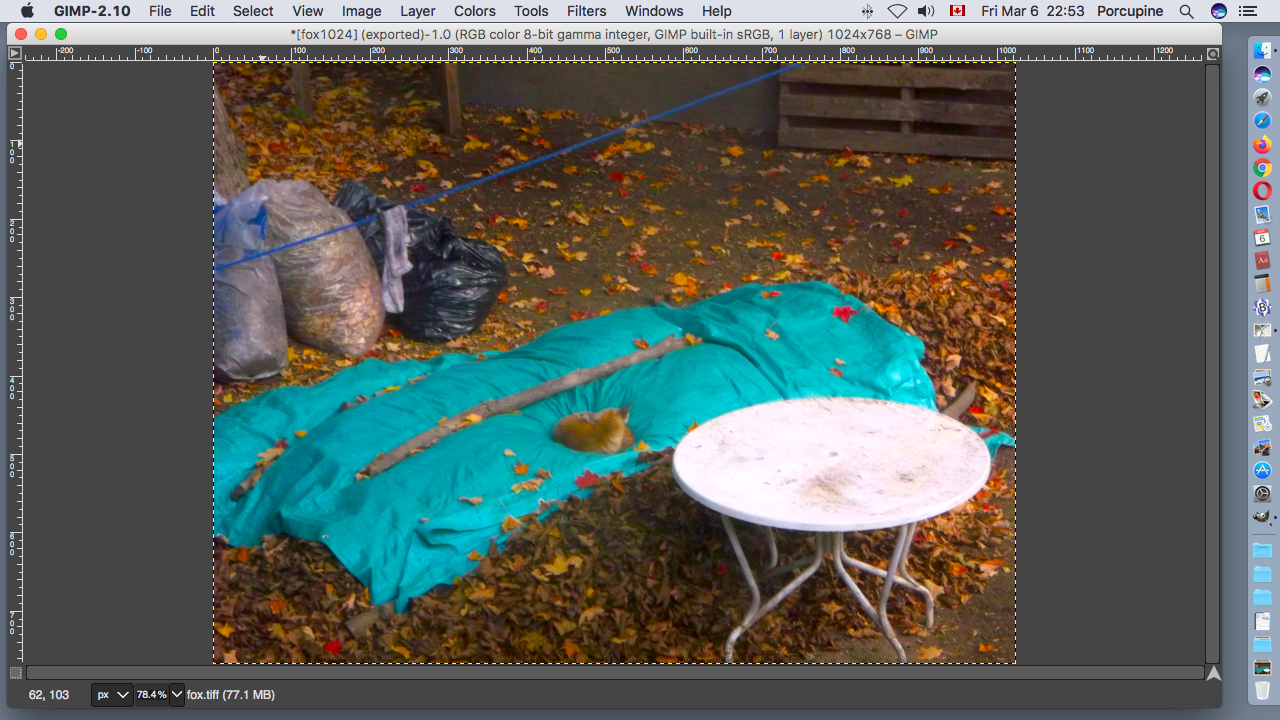1280x720 pixels.
Task: Open the Apple menu
Action: click(27, 11)
